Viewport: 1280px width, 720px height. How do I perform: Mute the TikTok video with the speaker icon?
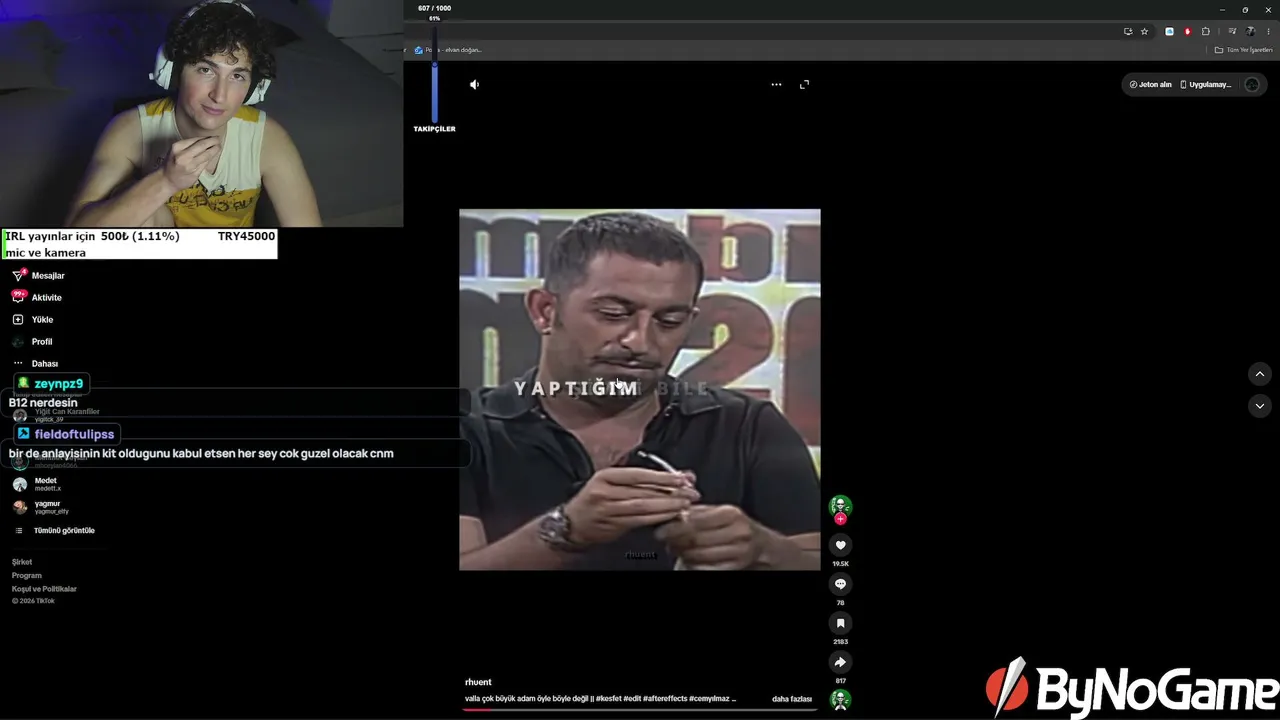click(x=474, y=85)
